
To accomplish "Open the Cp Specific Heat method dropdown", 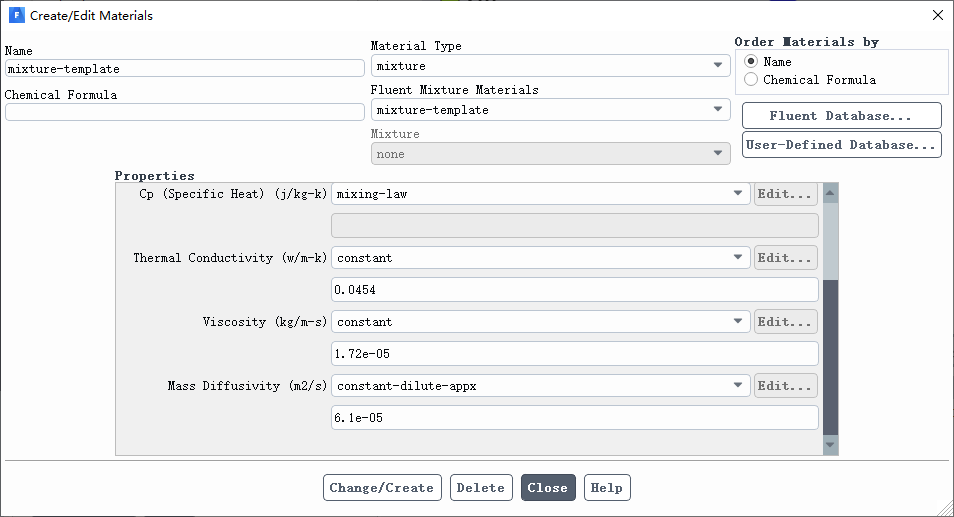I will tap(540, 193).
